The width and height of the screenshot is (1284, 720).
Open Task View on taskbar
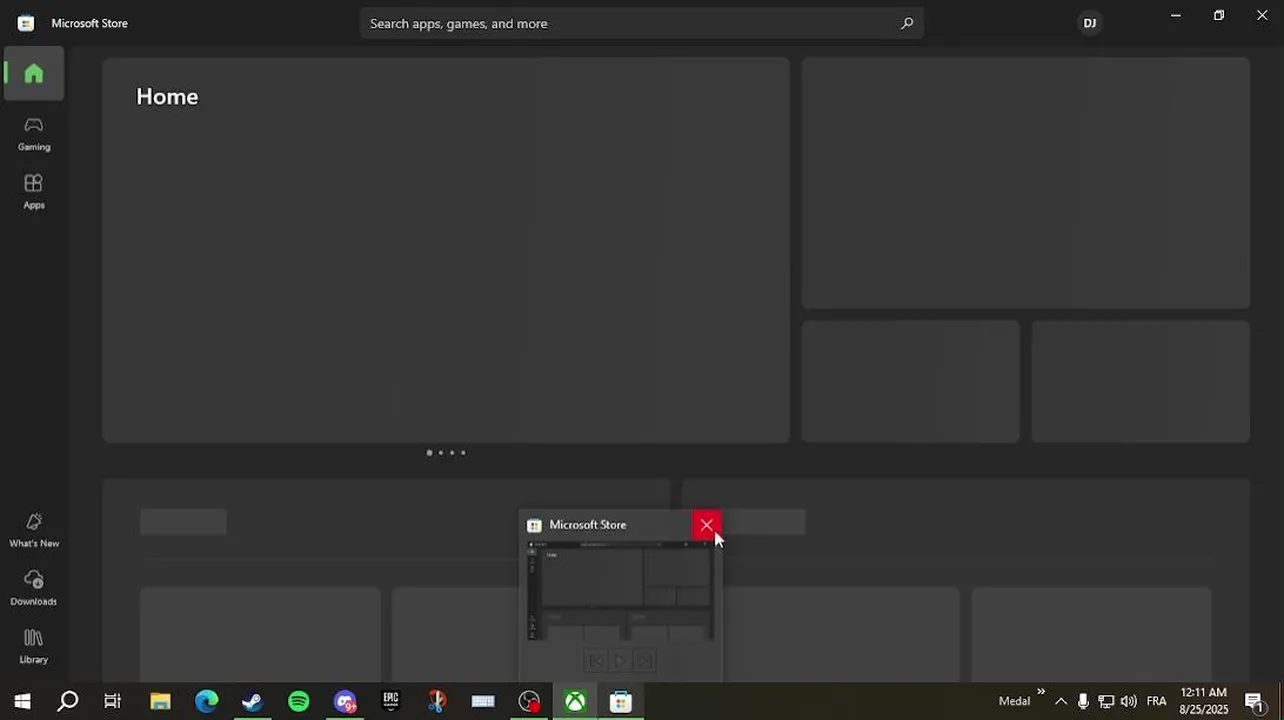pos(112,702)
